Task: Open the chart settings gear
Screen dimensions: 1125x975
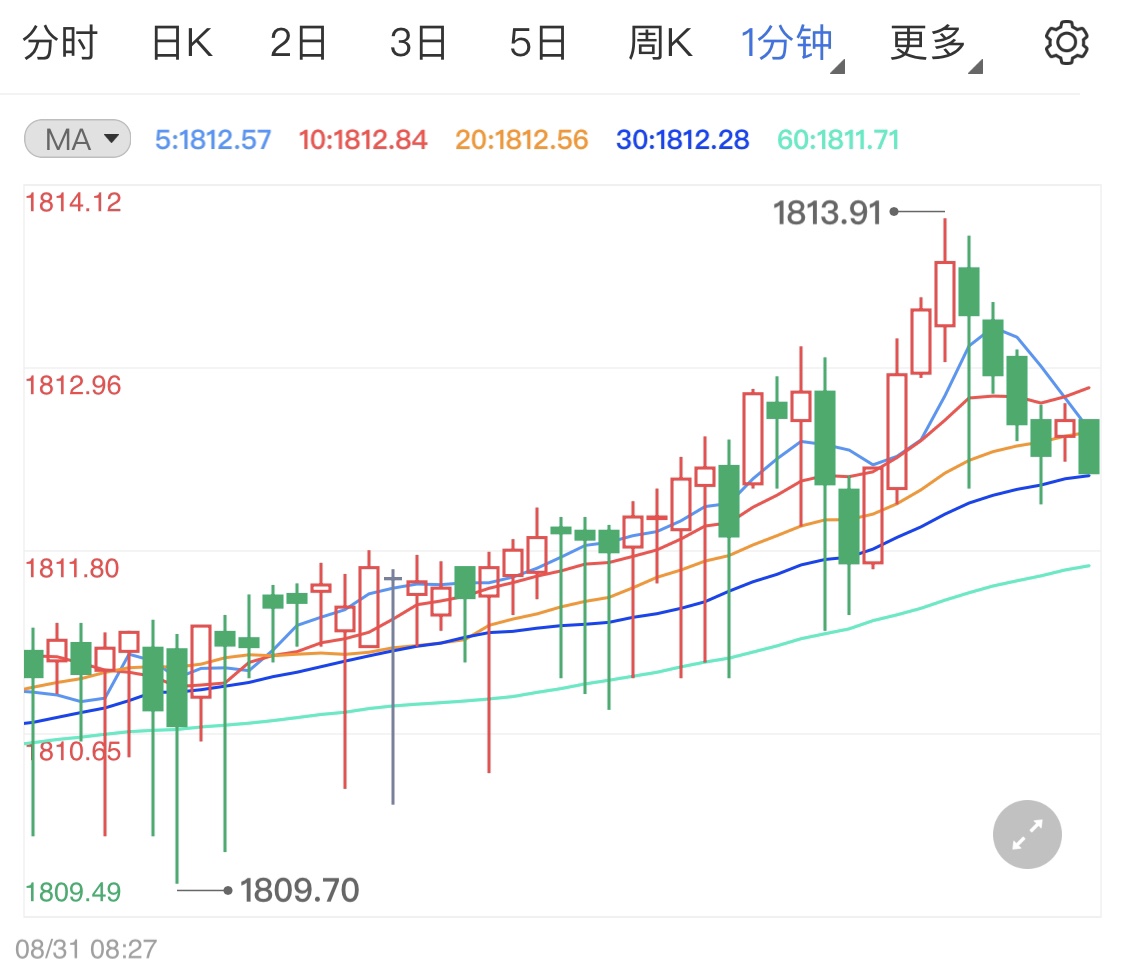Action: [x=1066, y=43]
